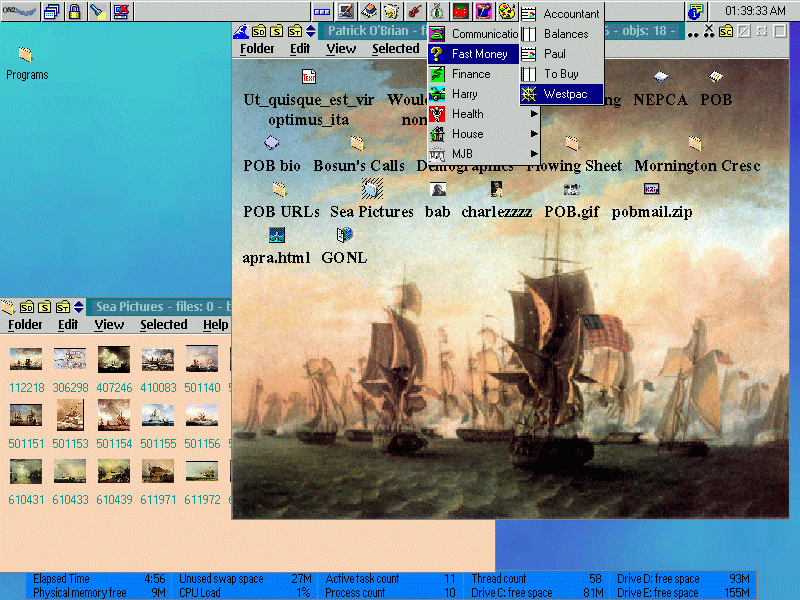Viewport: 800px width, 600px height.
Task: Select the POB URLs folder icon
Action: 279,189
